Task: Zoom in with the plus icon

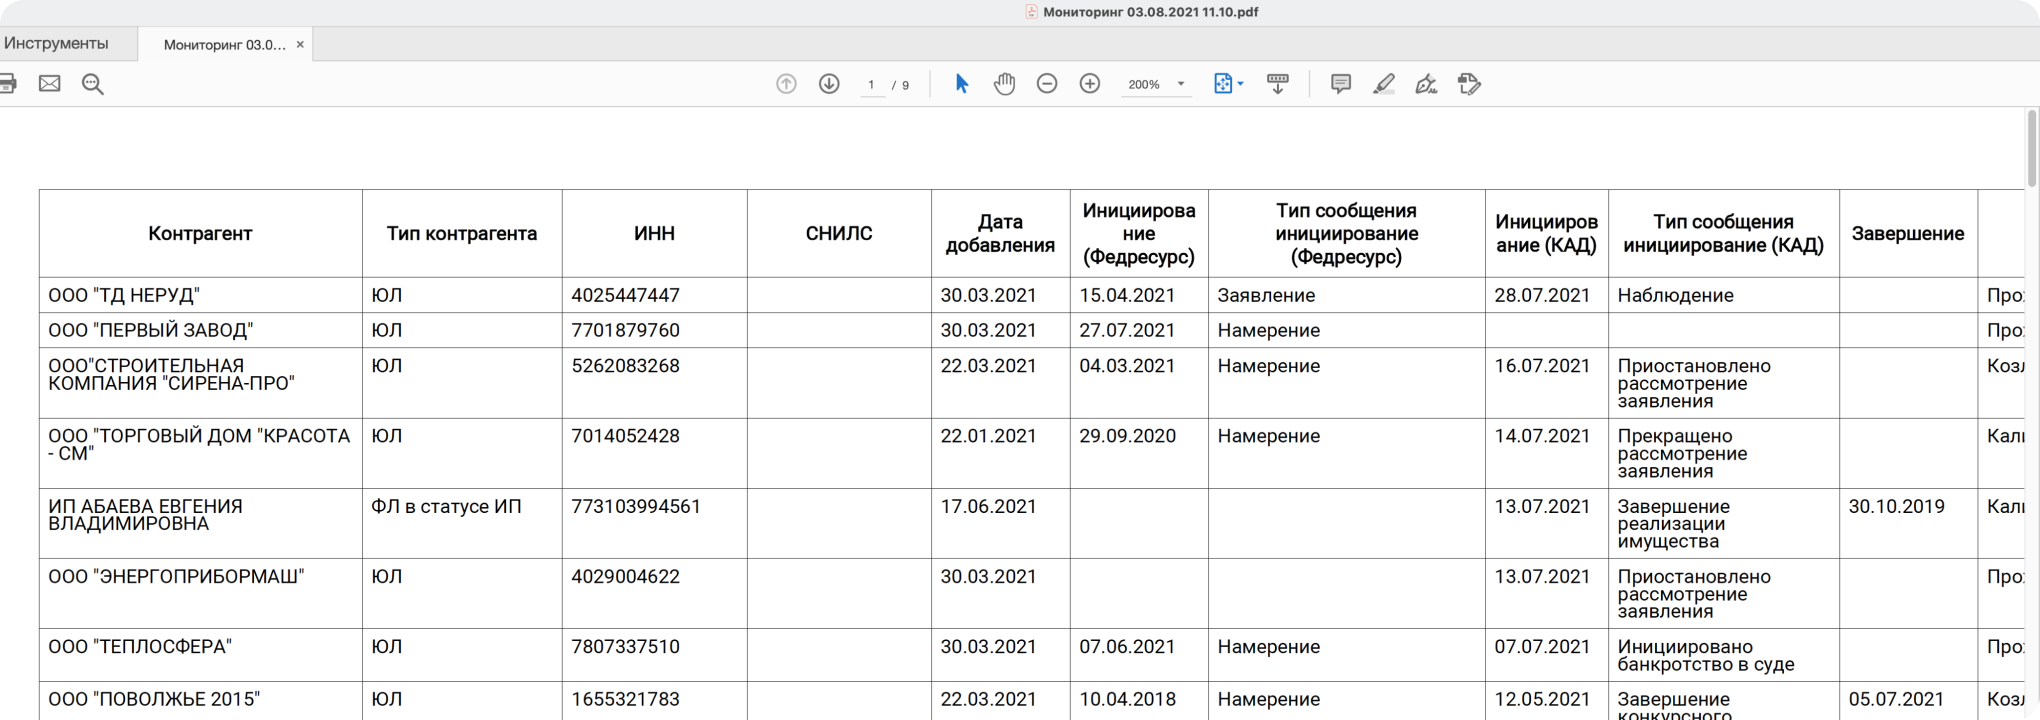Action: (x=1090, y=84)
